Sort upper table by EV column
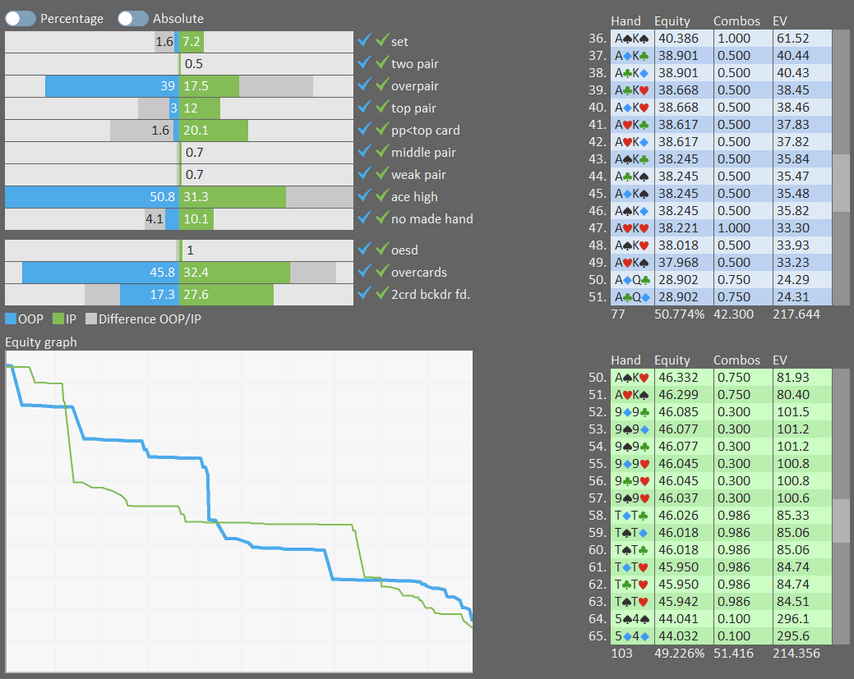This screenshot has width=854, height=679. click(779, 21)
